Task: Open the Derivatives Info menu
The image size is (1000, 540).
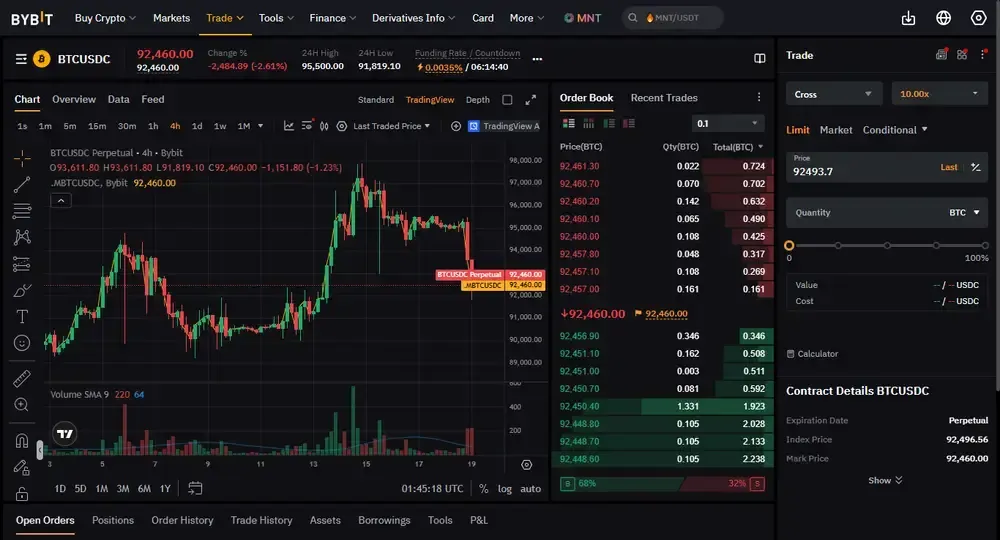Action: click(x=413, y=18)
